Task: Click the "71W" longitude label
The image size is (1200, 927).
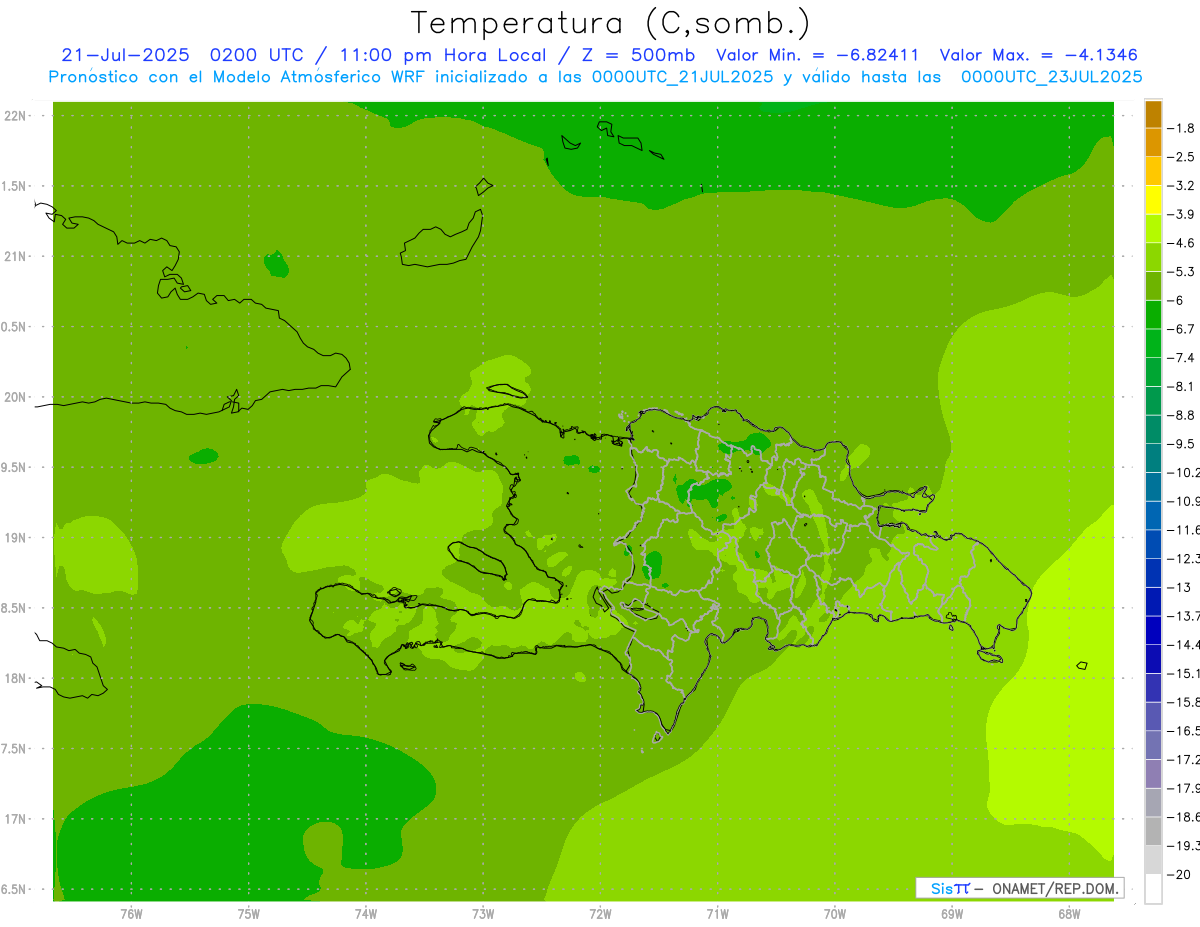Action: coord(717,914)
